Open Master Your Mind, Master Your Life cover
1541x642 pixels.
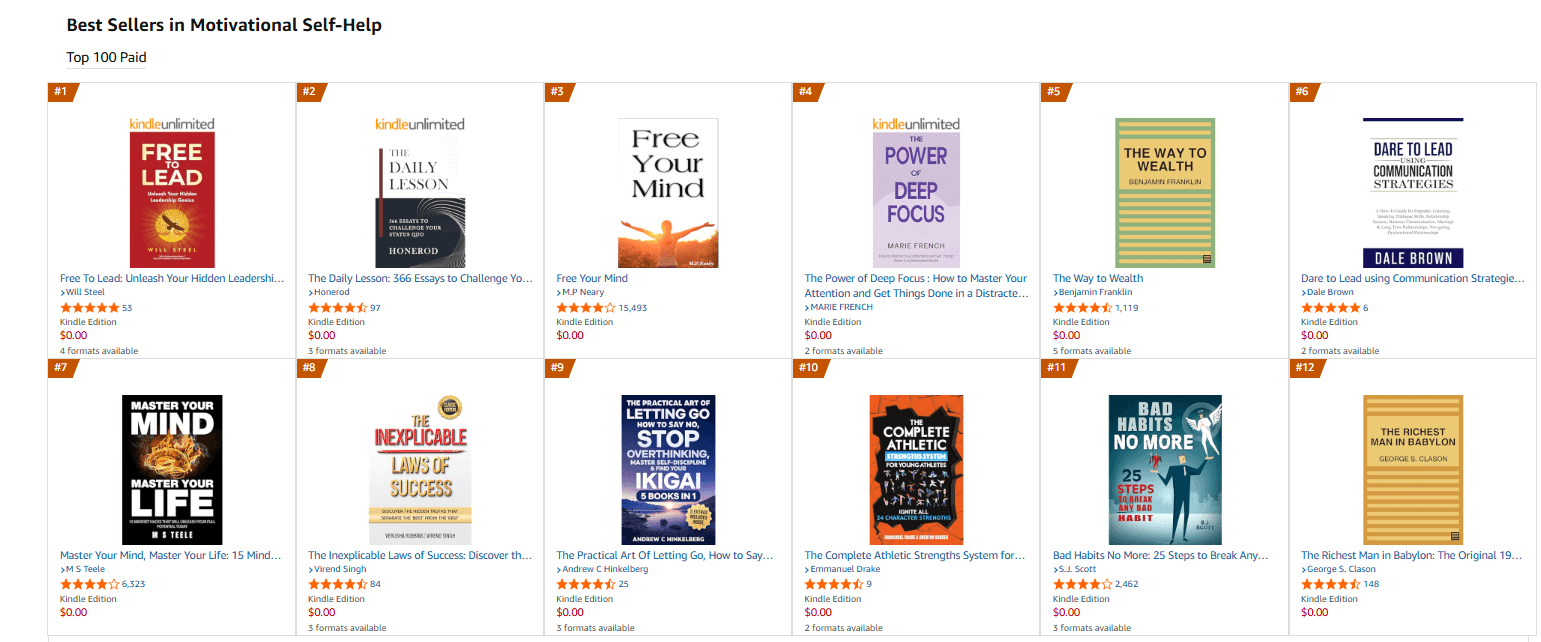click(x=172, y=470)
